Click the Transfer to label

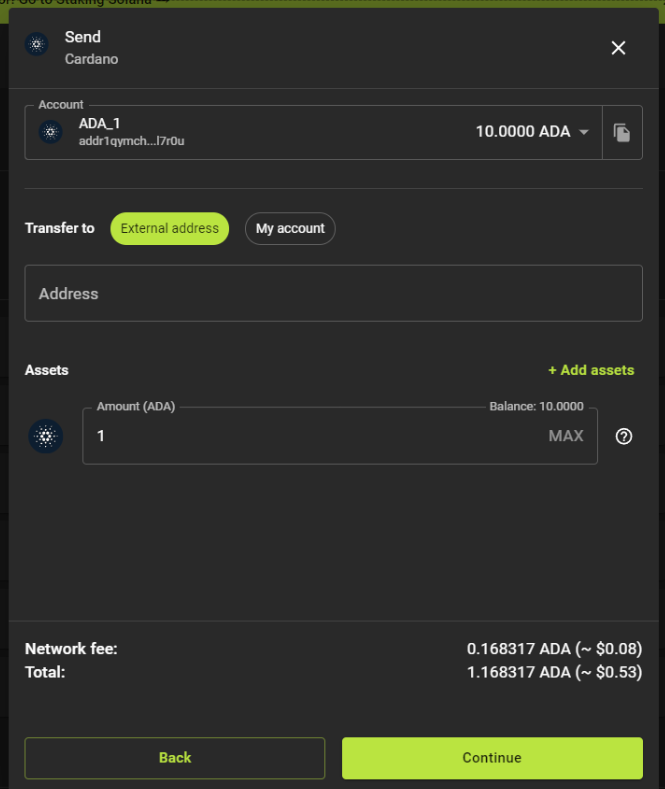coord(59,228)
